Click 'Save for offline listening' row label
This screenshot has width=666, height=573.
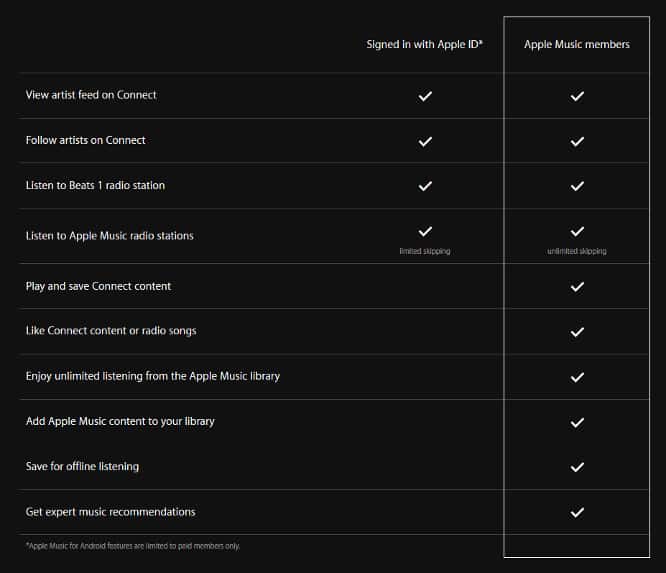(82, 467)
